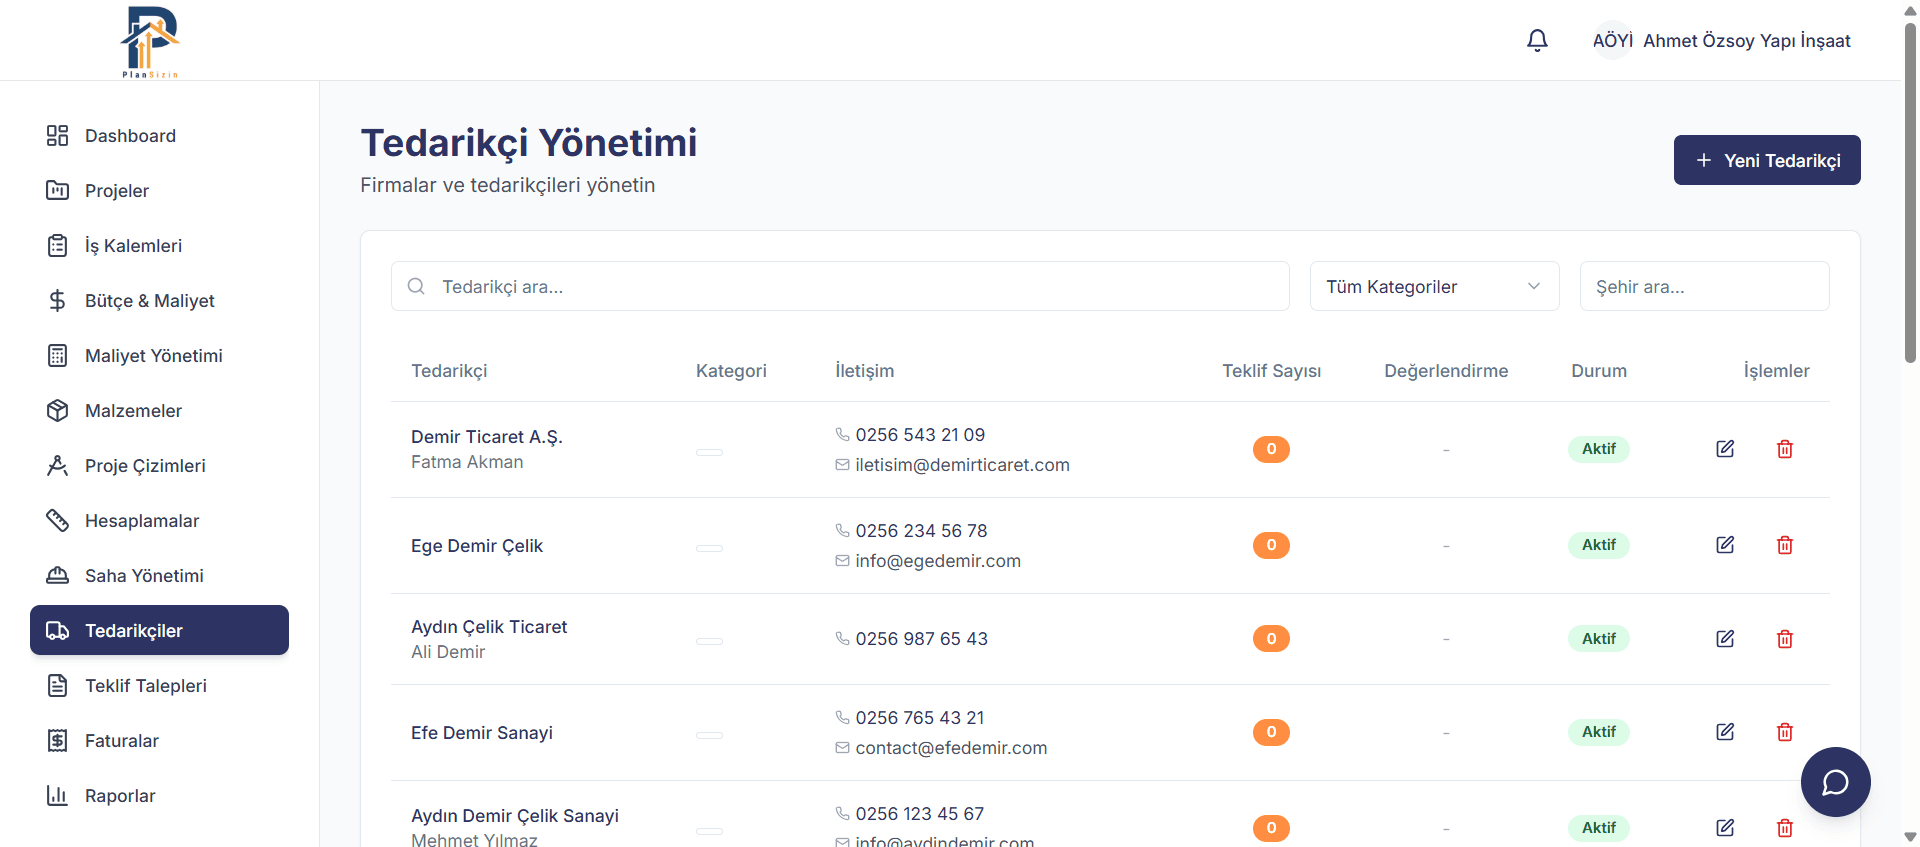
Task: Go to Dashboard menu item
Action: (x=159, y=136)
